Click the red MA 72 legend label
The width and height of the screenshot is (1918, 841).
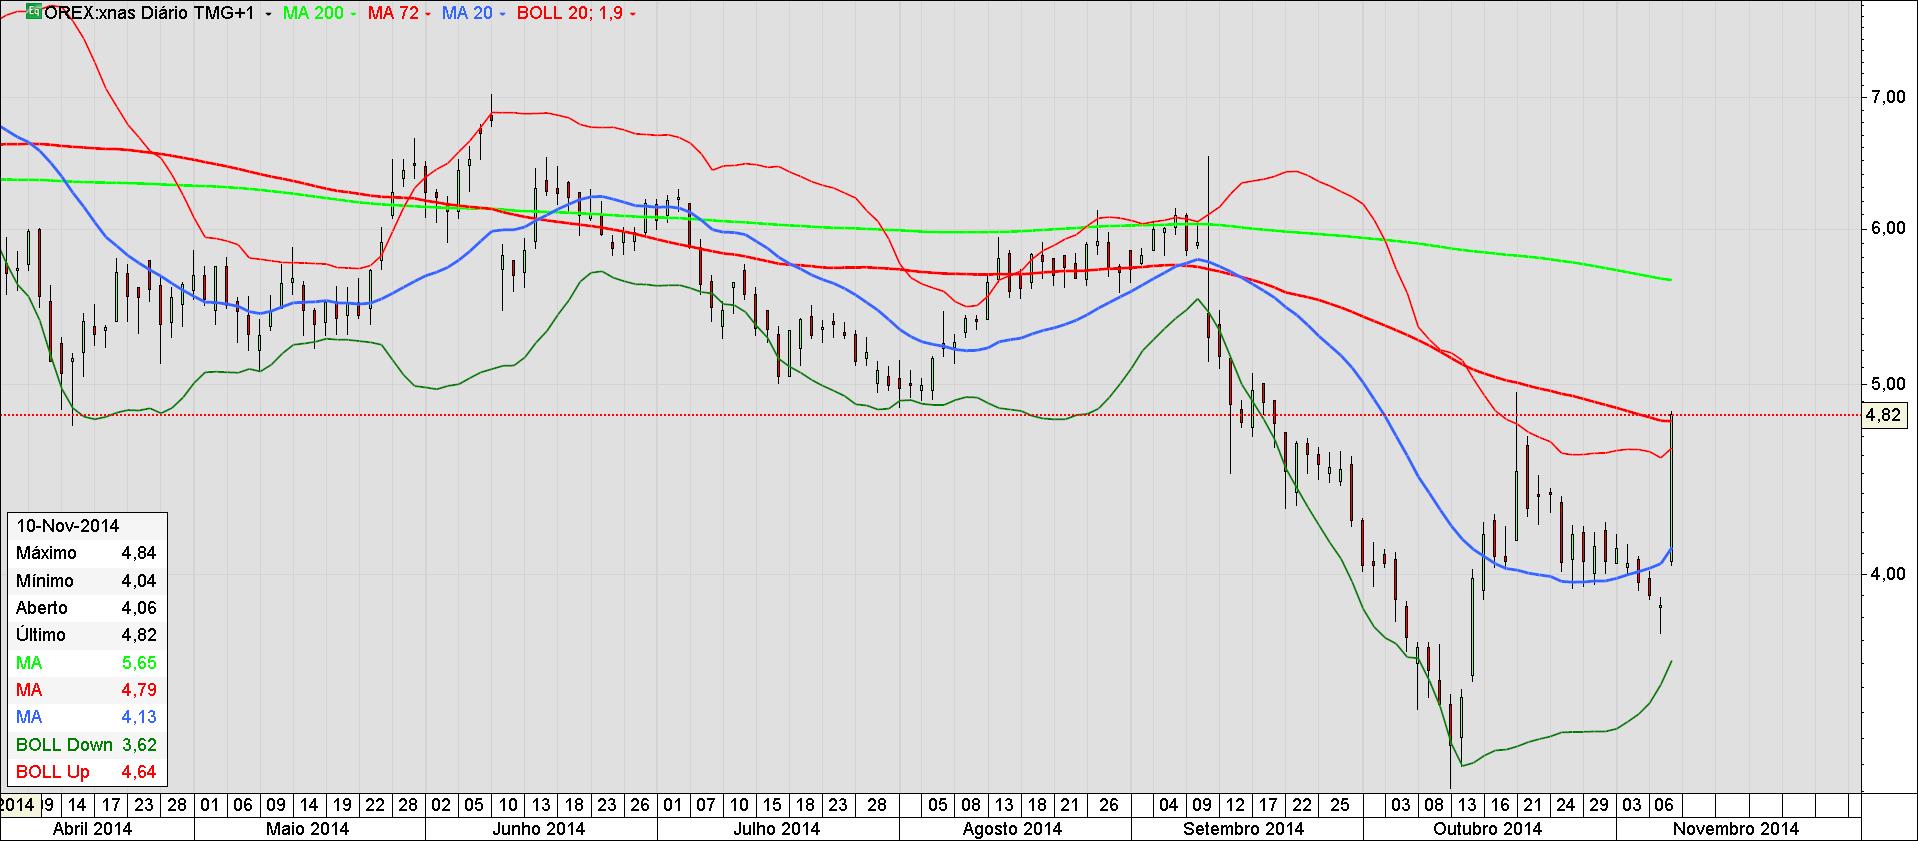coord(393,13)
